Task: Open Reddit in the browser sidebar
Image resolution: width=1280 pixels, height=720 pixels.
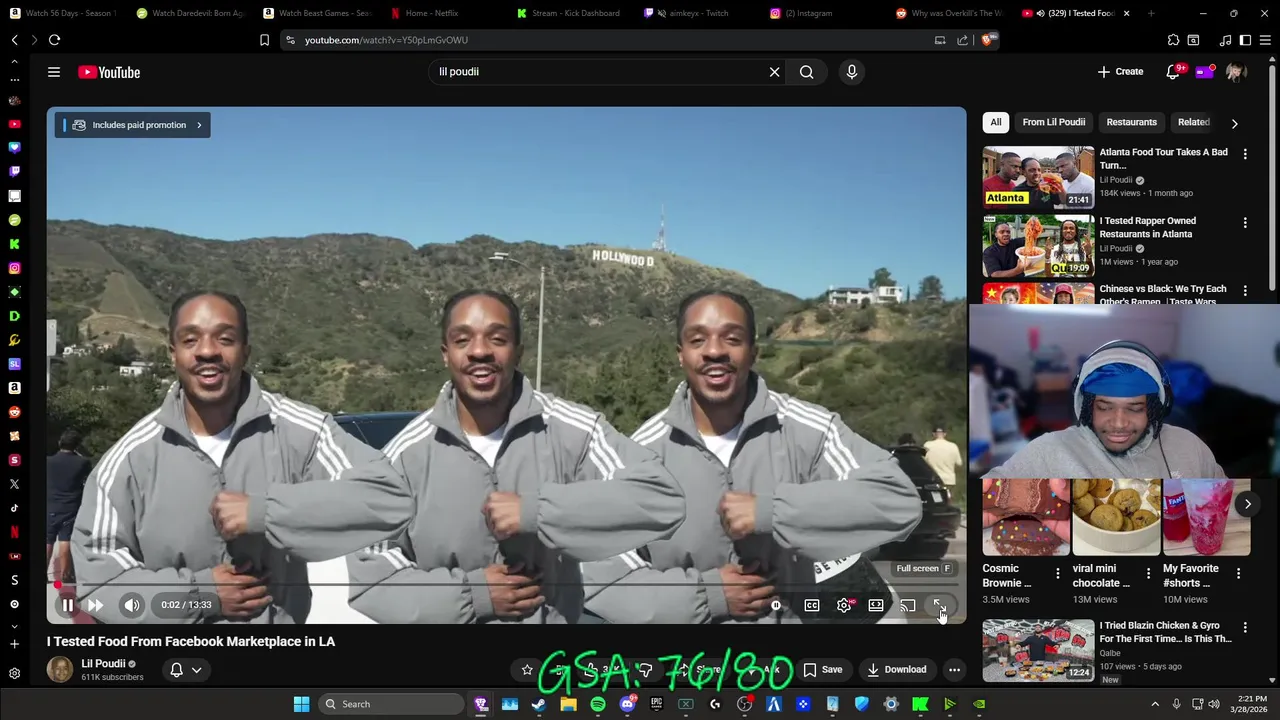Action: (x=14, y=412)
